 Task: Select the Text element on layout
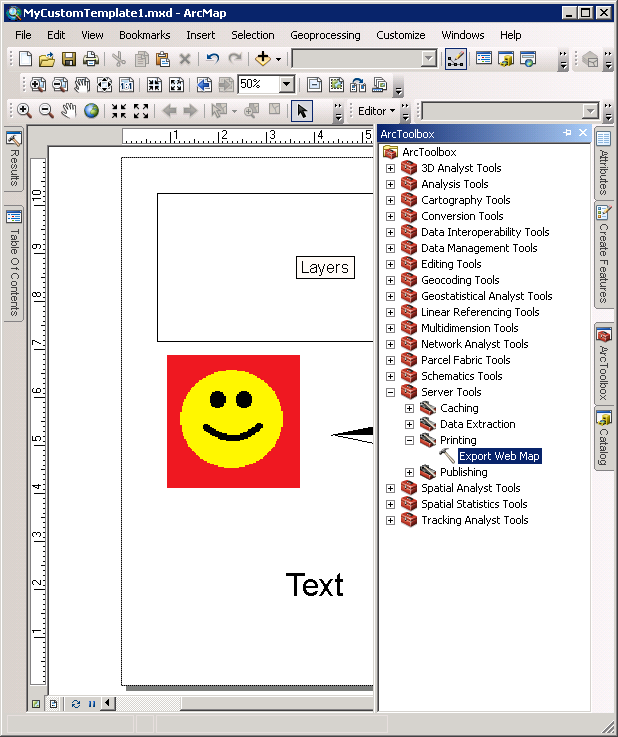[x=314, y=585]
